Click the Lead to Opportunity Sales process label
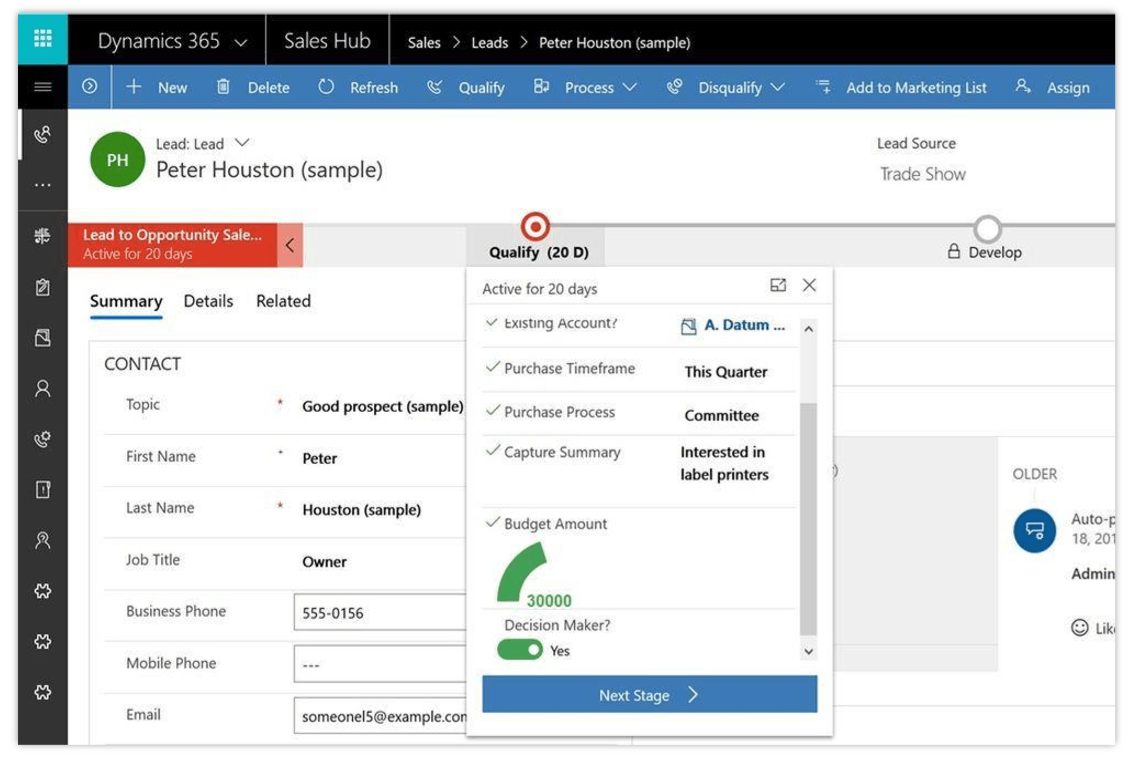Screen dimensions: 1141x760 click(172, 245)
